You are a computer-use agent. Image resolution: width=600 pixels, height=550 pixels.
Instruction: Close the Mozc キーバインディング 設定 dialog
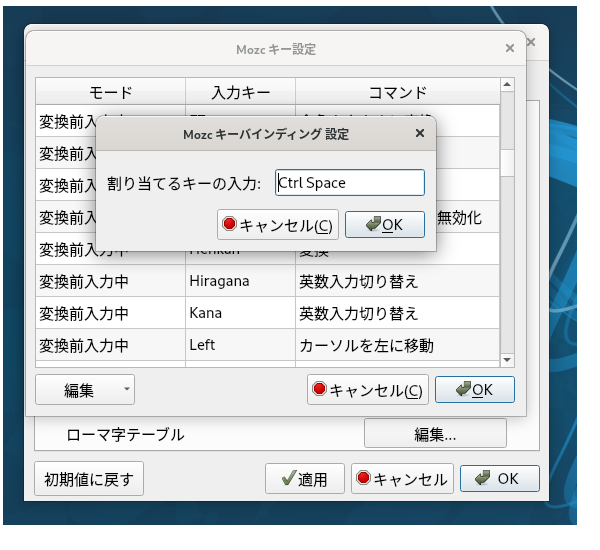click(420, 133)
